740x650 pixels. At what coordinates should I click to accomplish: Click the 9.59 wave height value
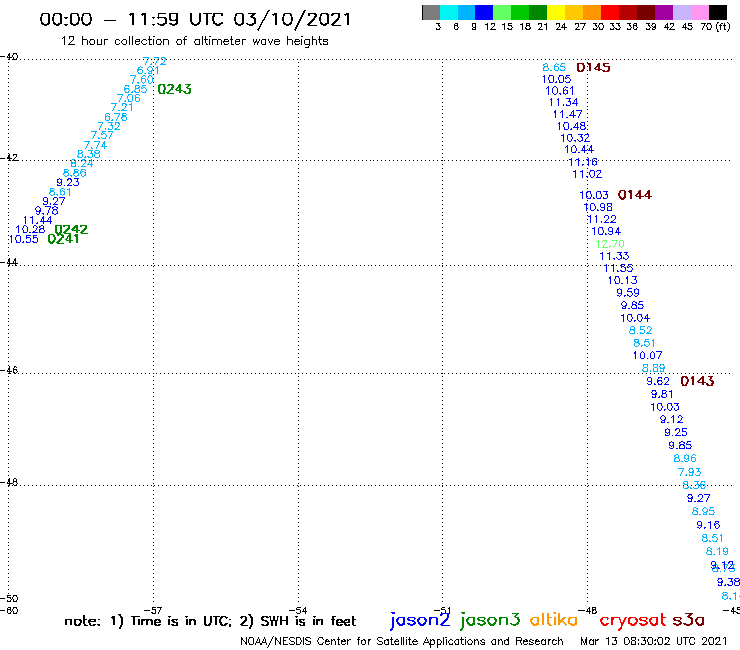(628, 292)
